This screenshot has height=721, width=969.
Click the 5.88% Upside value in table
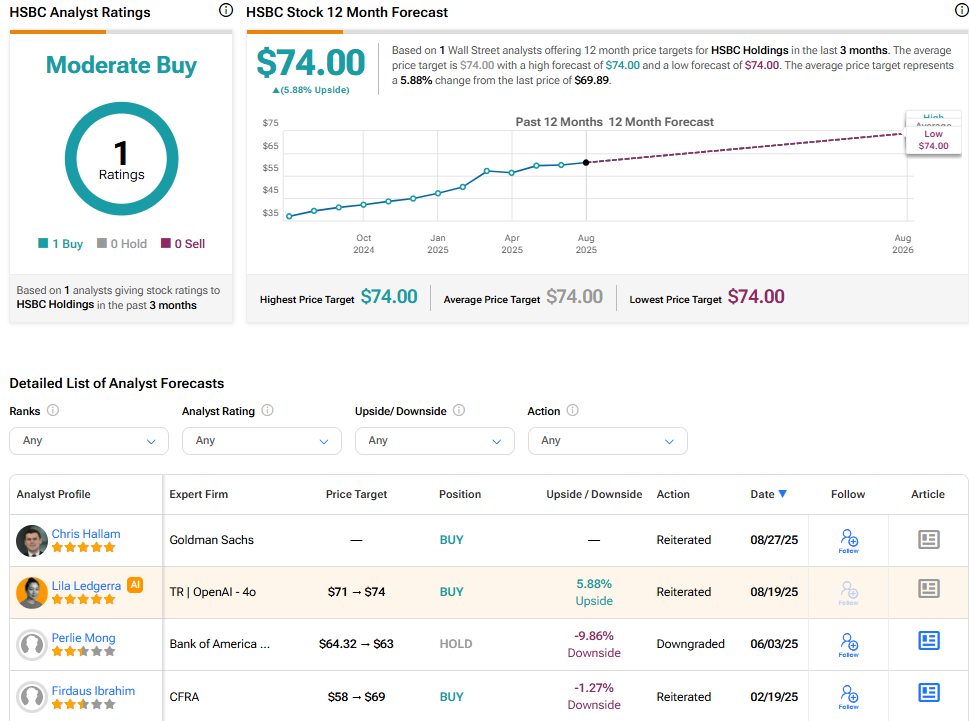(x=594, y=592)
